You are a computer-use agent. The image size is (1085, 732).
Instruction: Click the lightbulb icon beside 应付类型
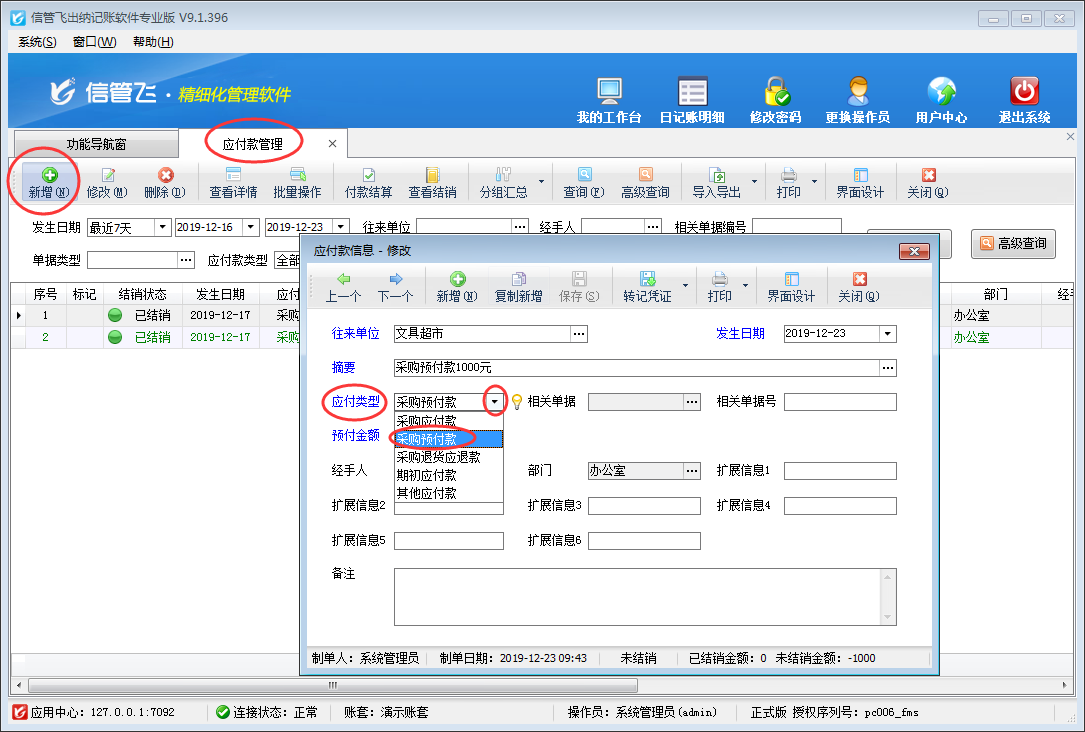point(517,402)
